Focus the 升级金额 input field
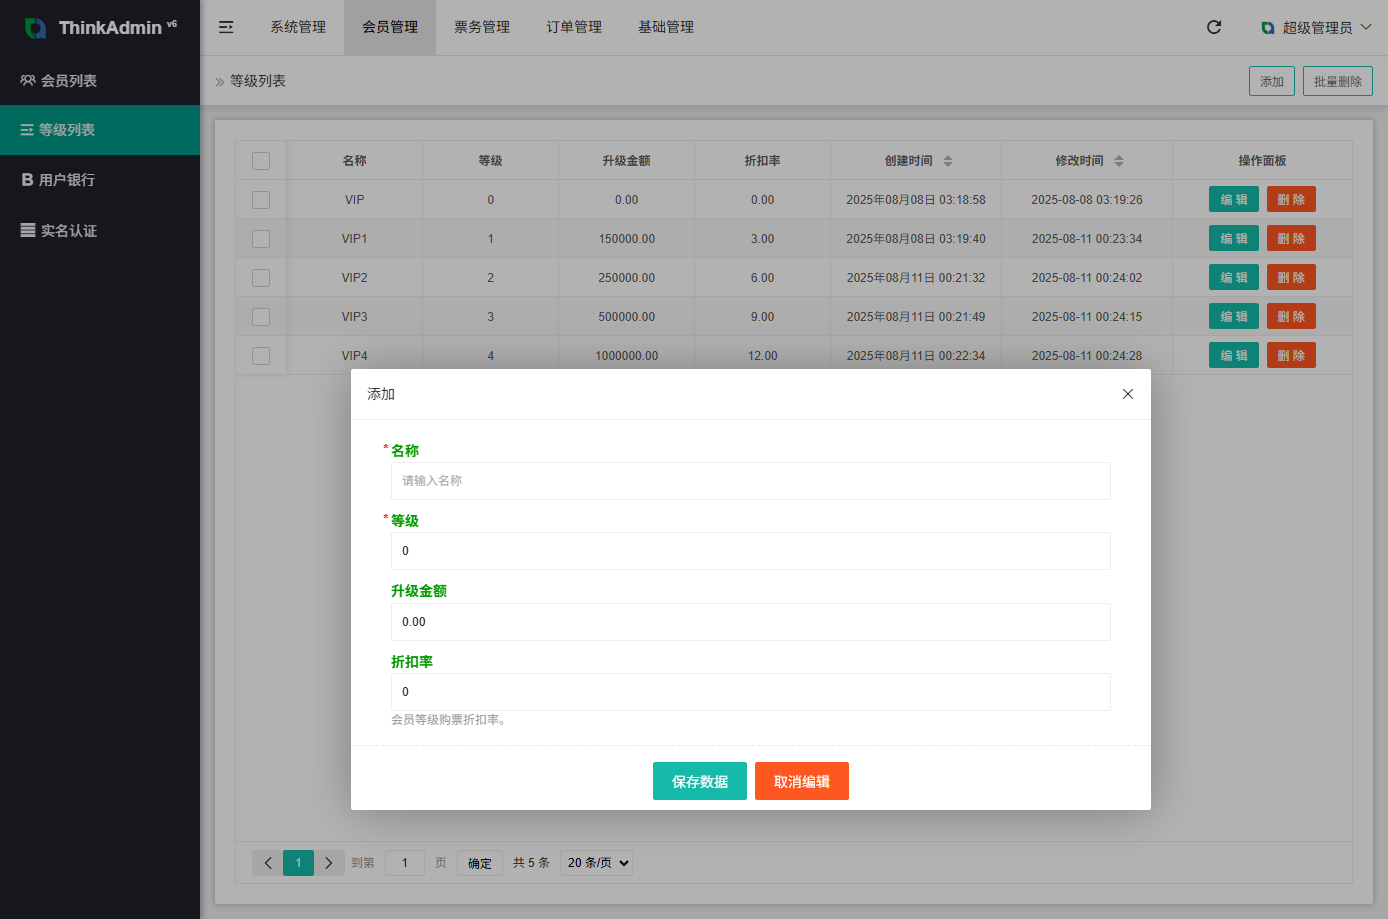 (751, 622)
